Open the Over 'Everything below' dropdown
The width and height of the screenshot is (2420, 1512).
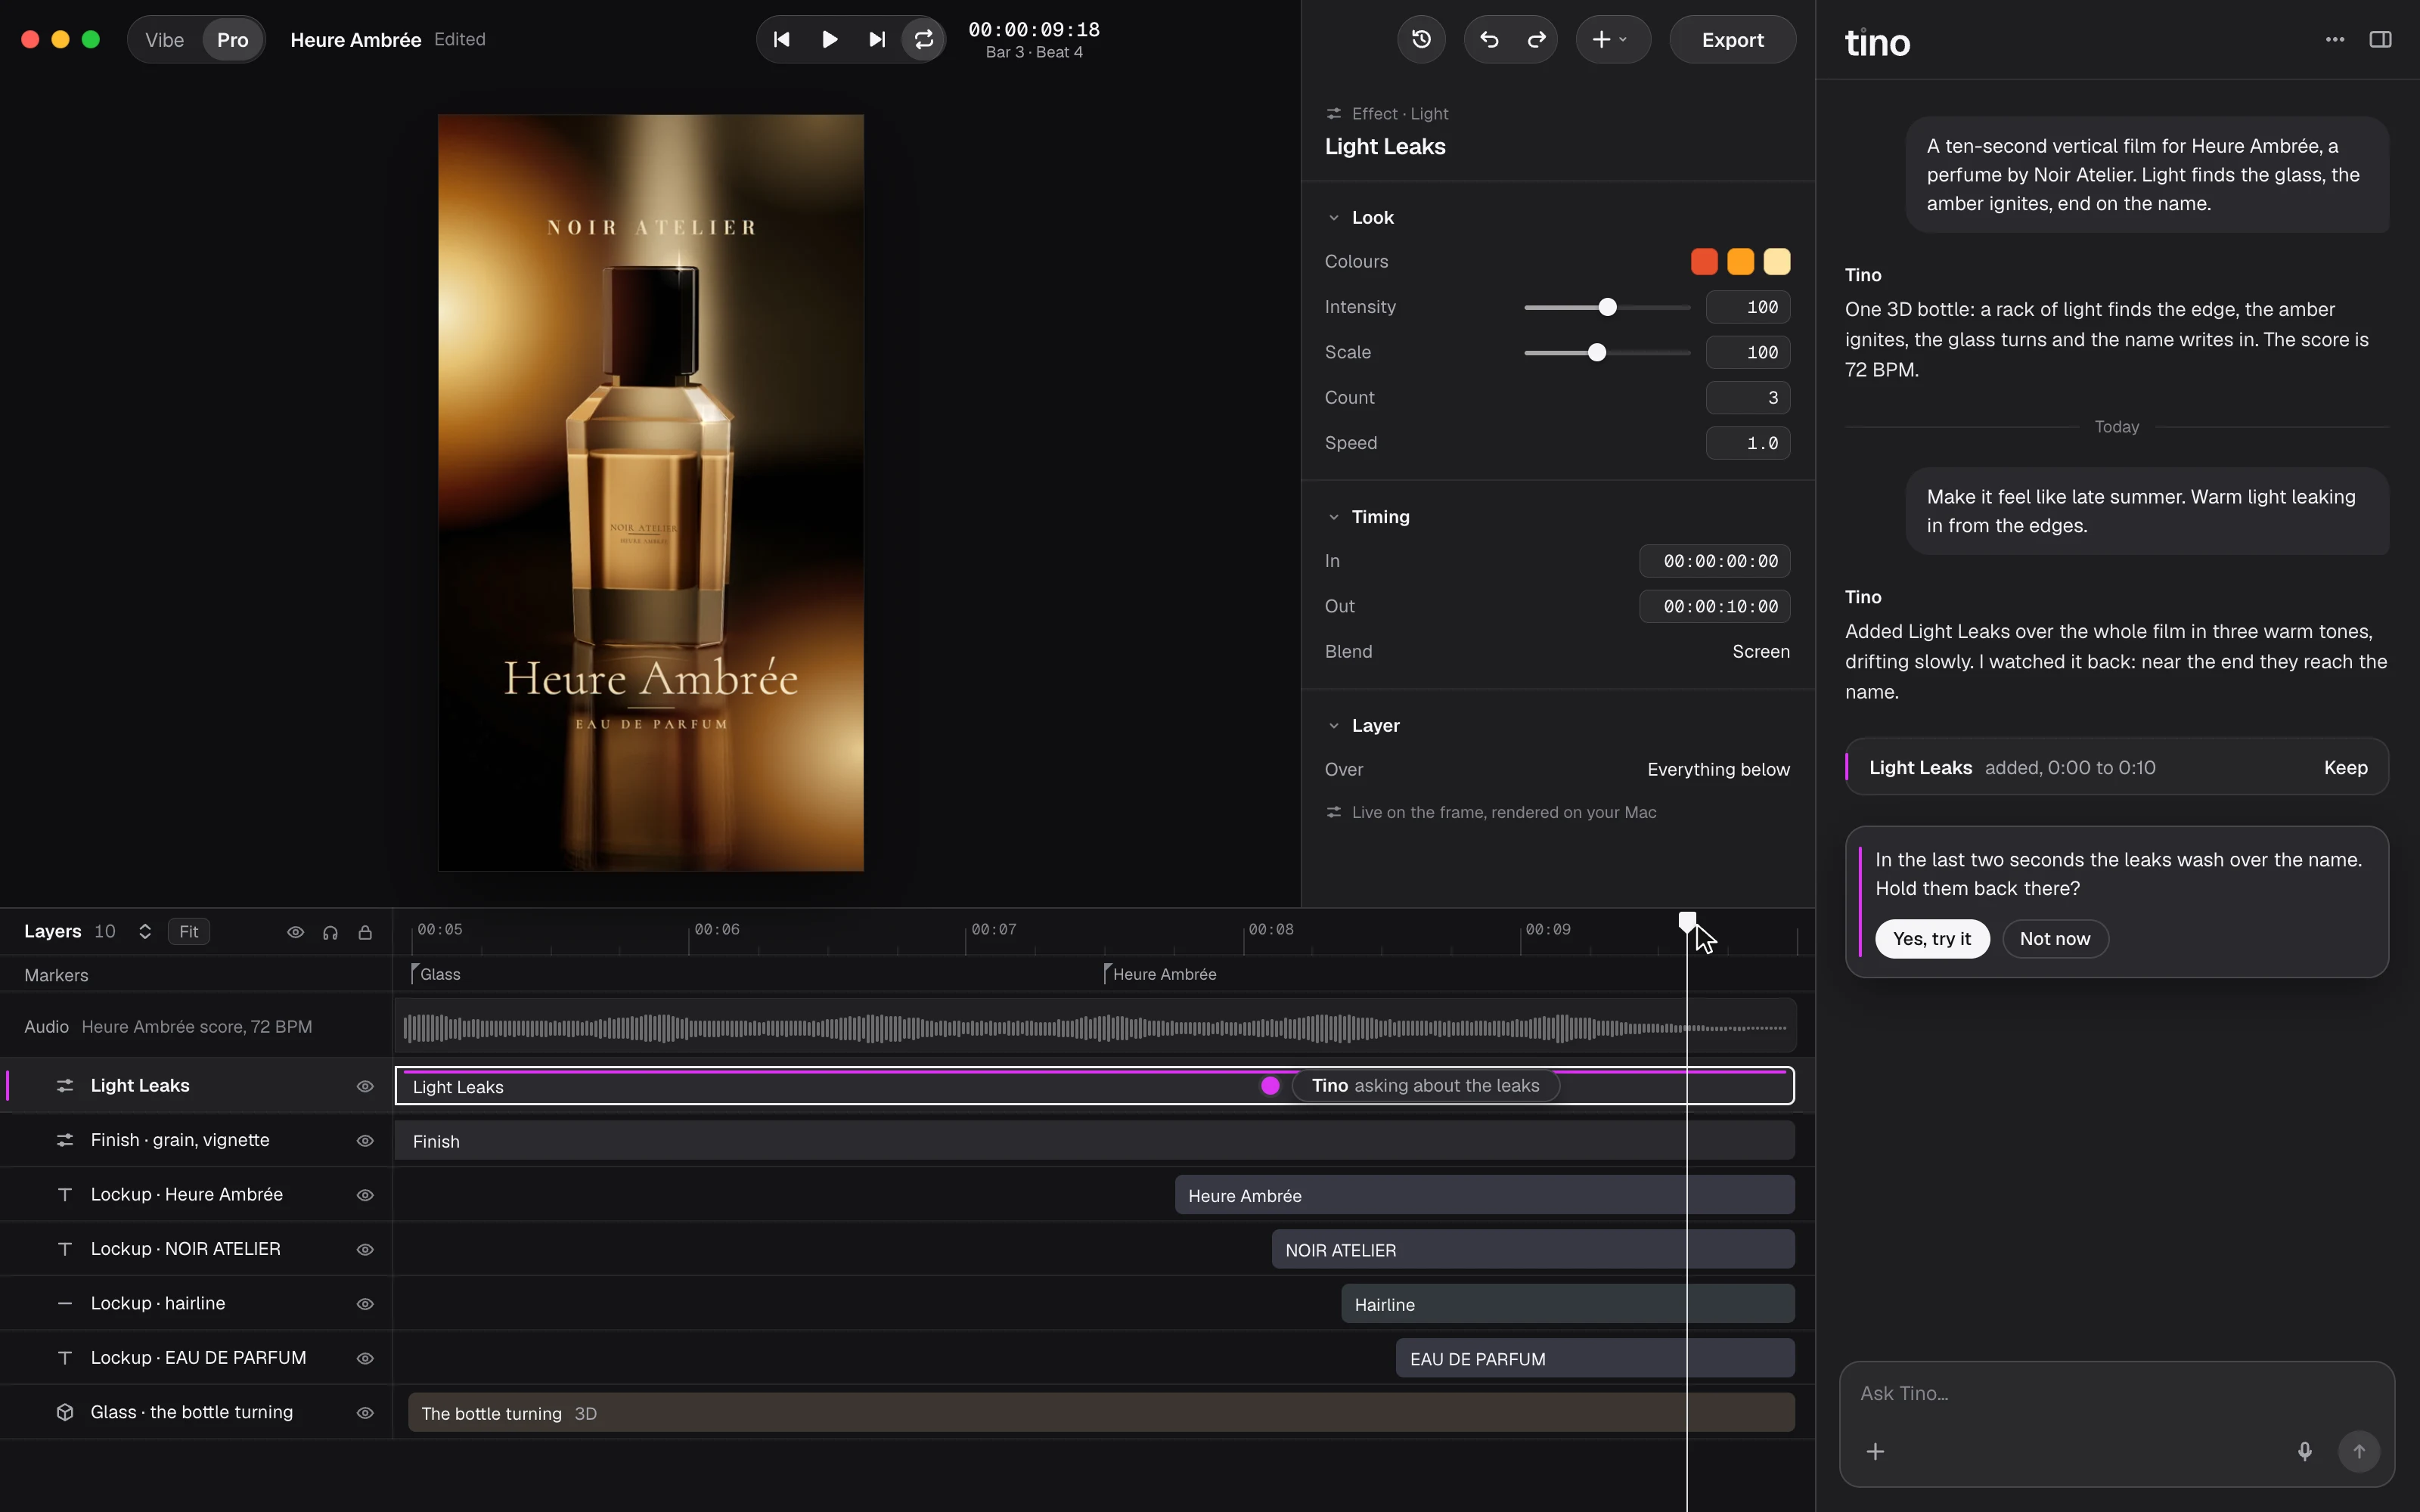click(1718, 770)
